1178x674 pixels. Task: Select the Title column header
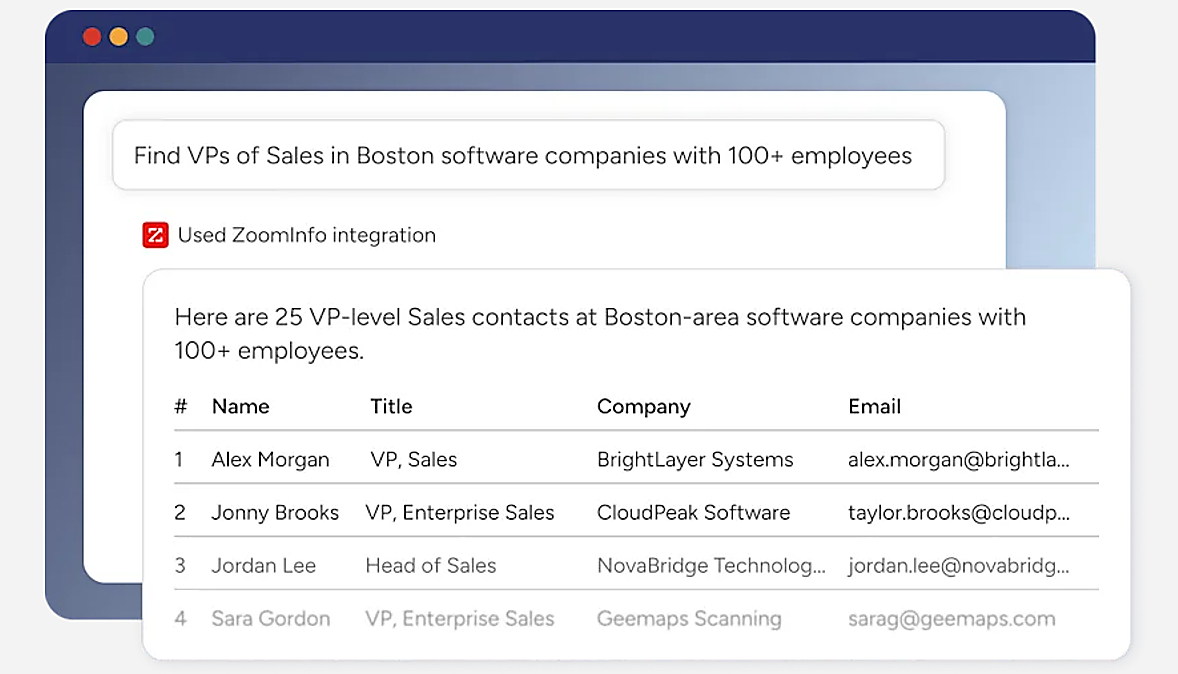391,407
